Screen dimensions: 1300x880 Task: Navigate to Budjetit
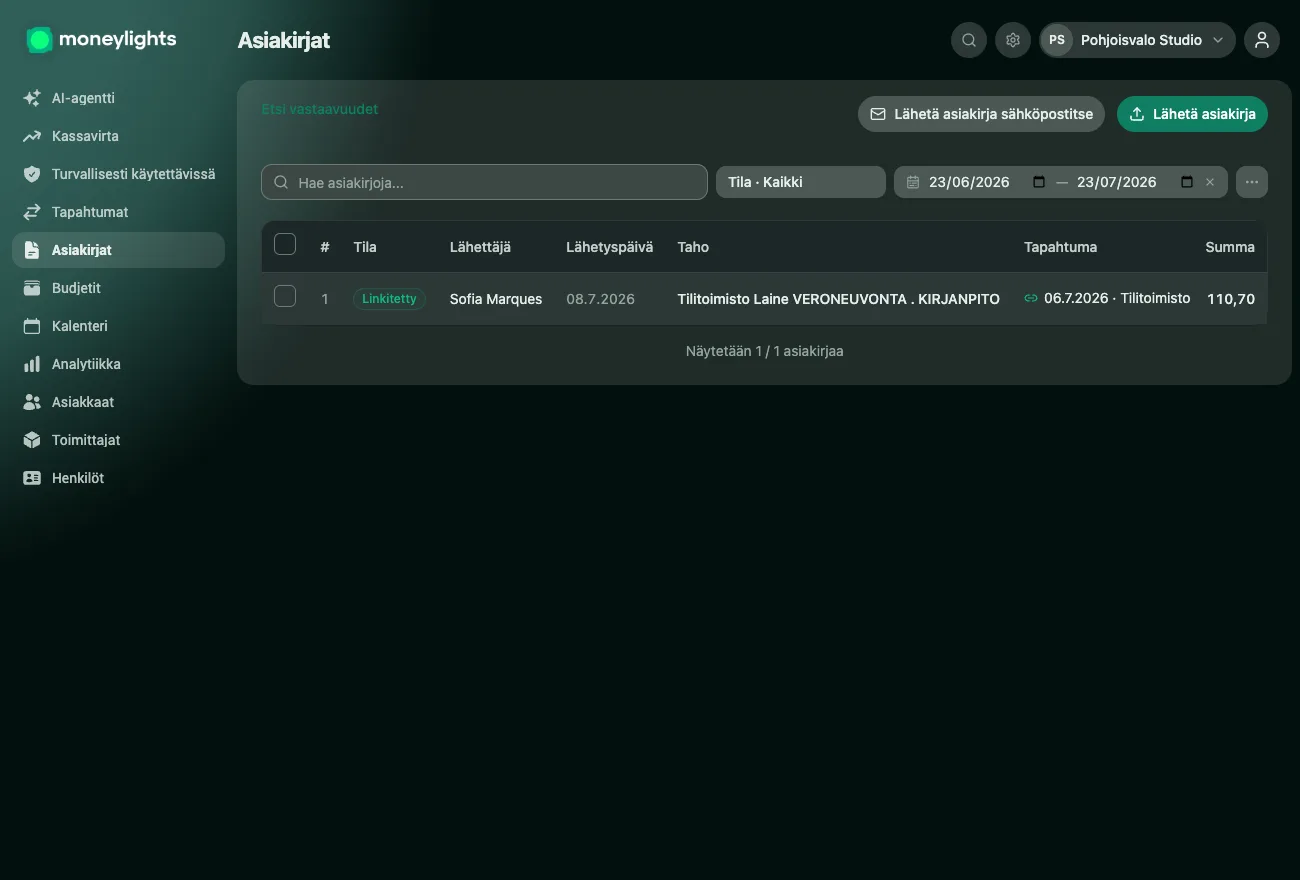(118, 288)
